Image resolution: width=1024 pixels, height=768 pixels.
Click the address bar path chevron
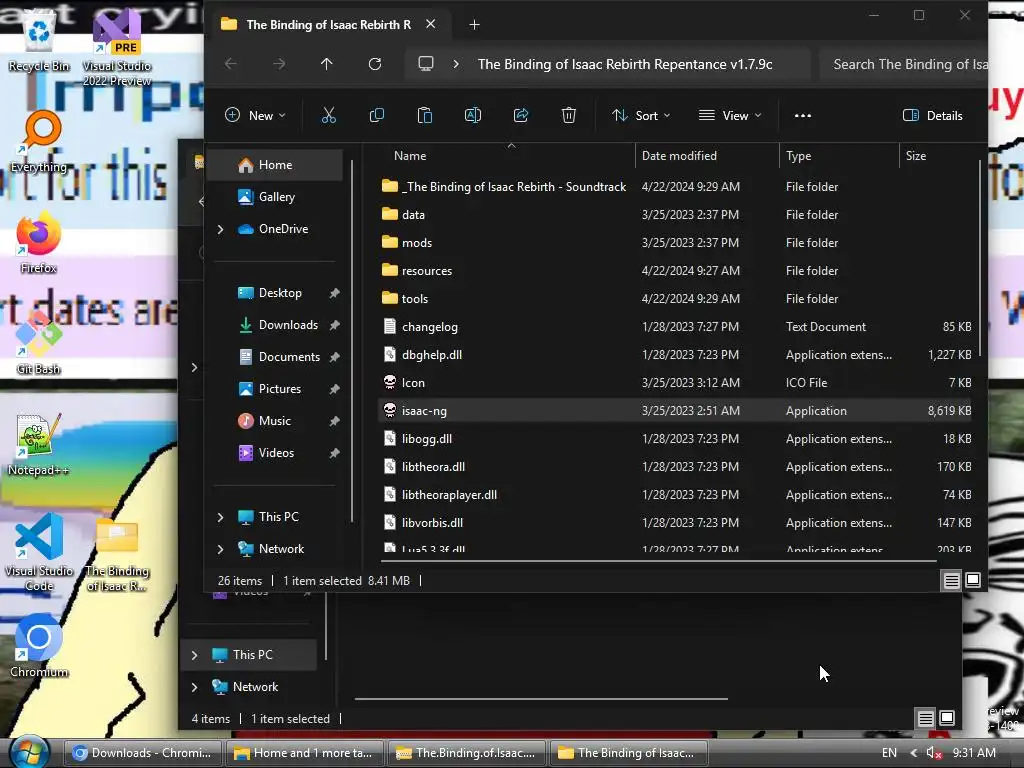[456, 64]
